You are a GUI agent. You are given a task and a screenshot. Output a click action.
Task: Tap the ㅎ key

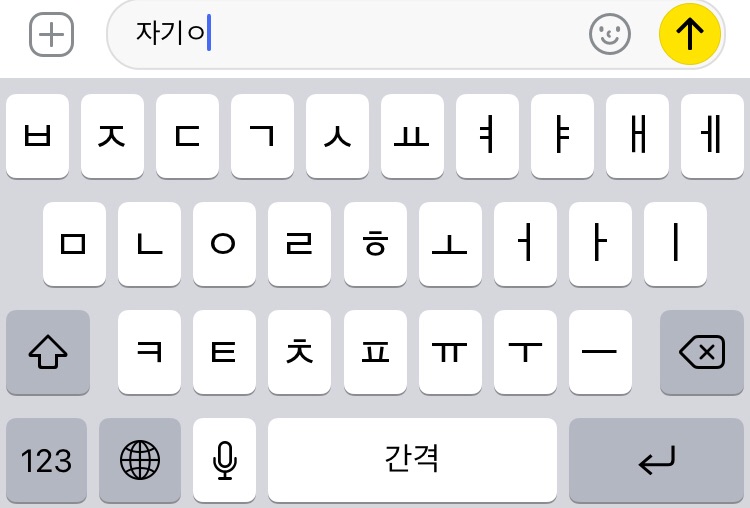pos(375,244)
